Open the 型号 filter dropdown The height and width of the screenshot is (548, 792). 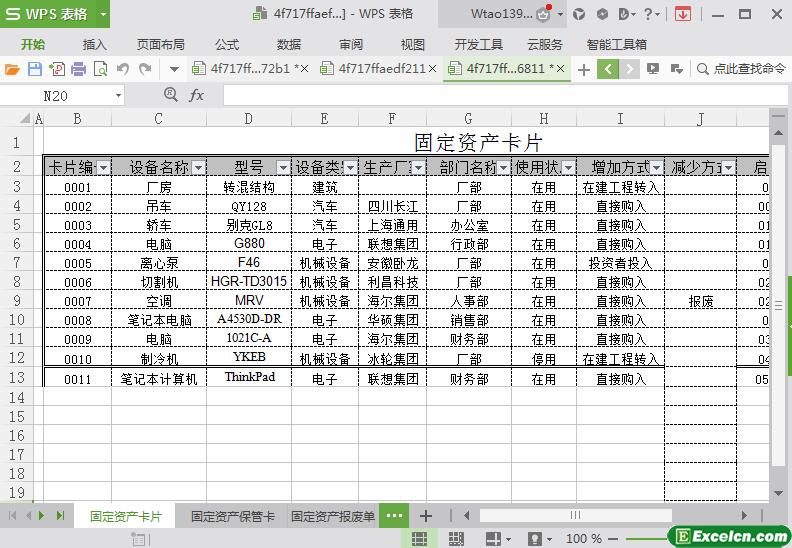tap(283, 168)
